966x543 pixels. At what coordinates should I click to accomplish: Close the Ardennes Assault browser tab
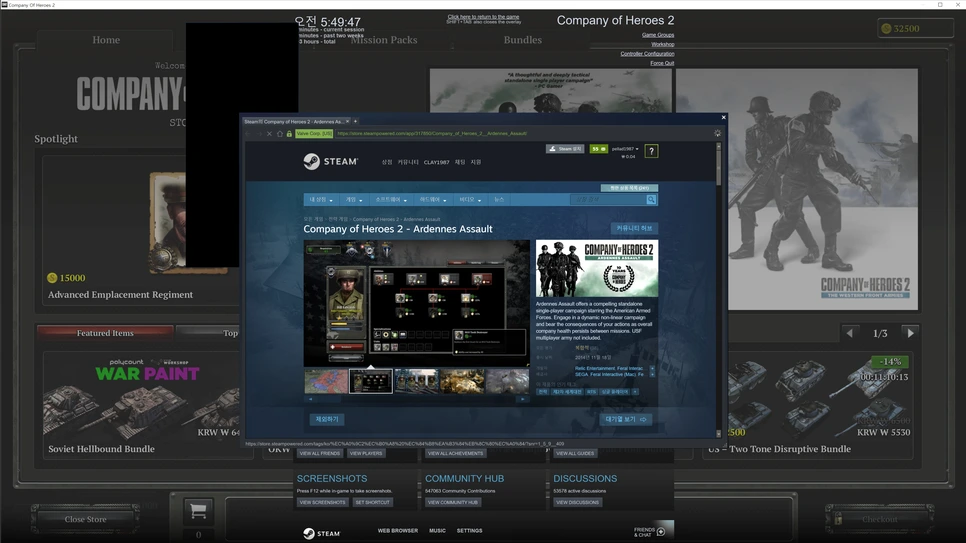347,121
